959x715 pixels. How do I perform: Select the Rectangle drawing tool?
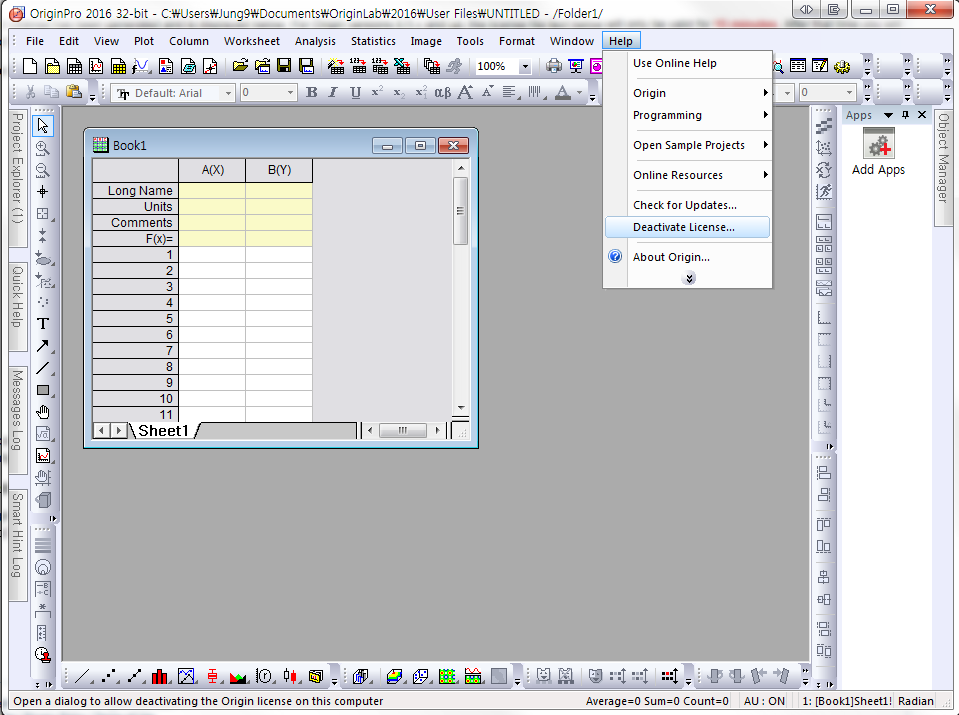coord(43,390)
